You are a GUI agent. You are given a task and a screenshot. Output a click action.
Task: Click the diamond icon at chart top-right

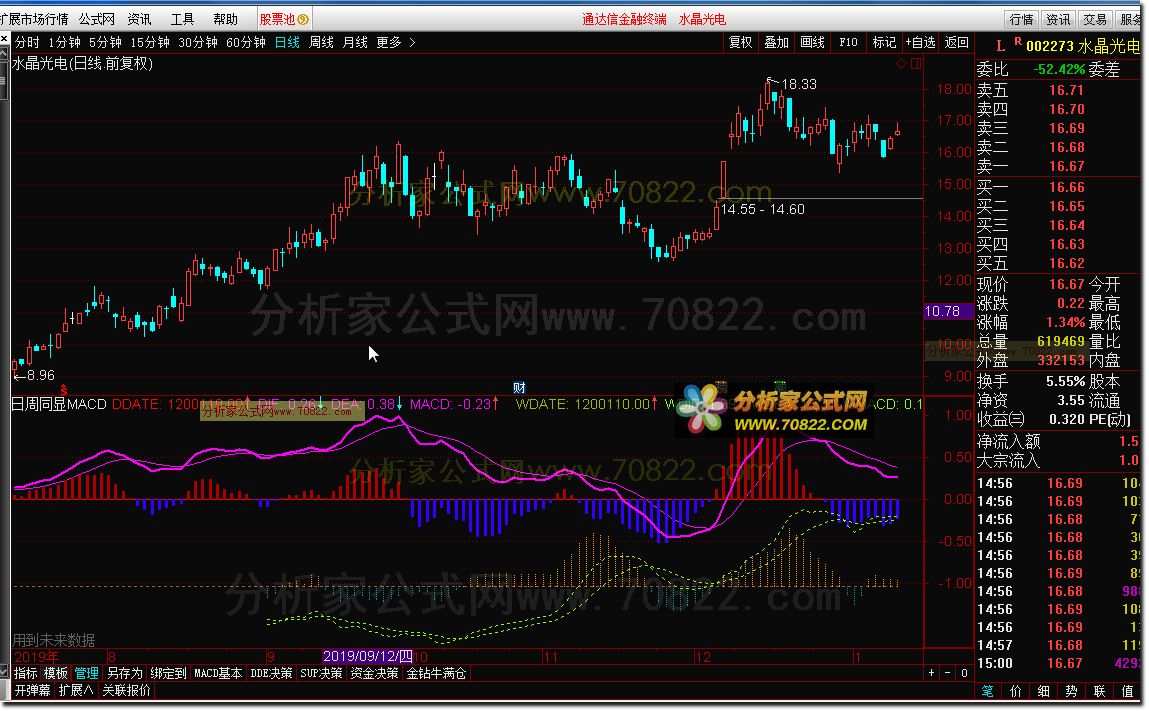click(x=901, y=64)
